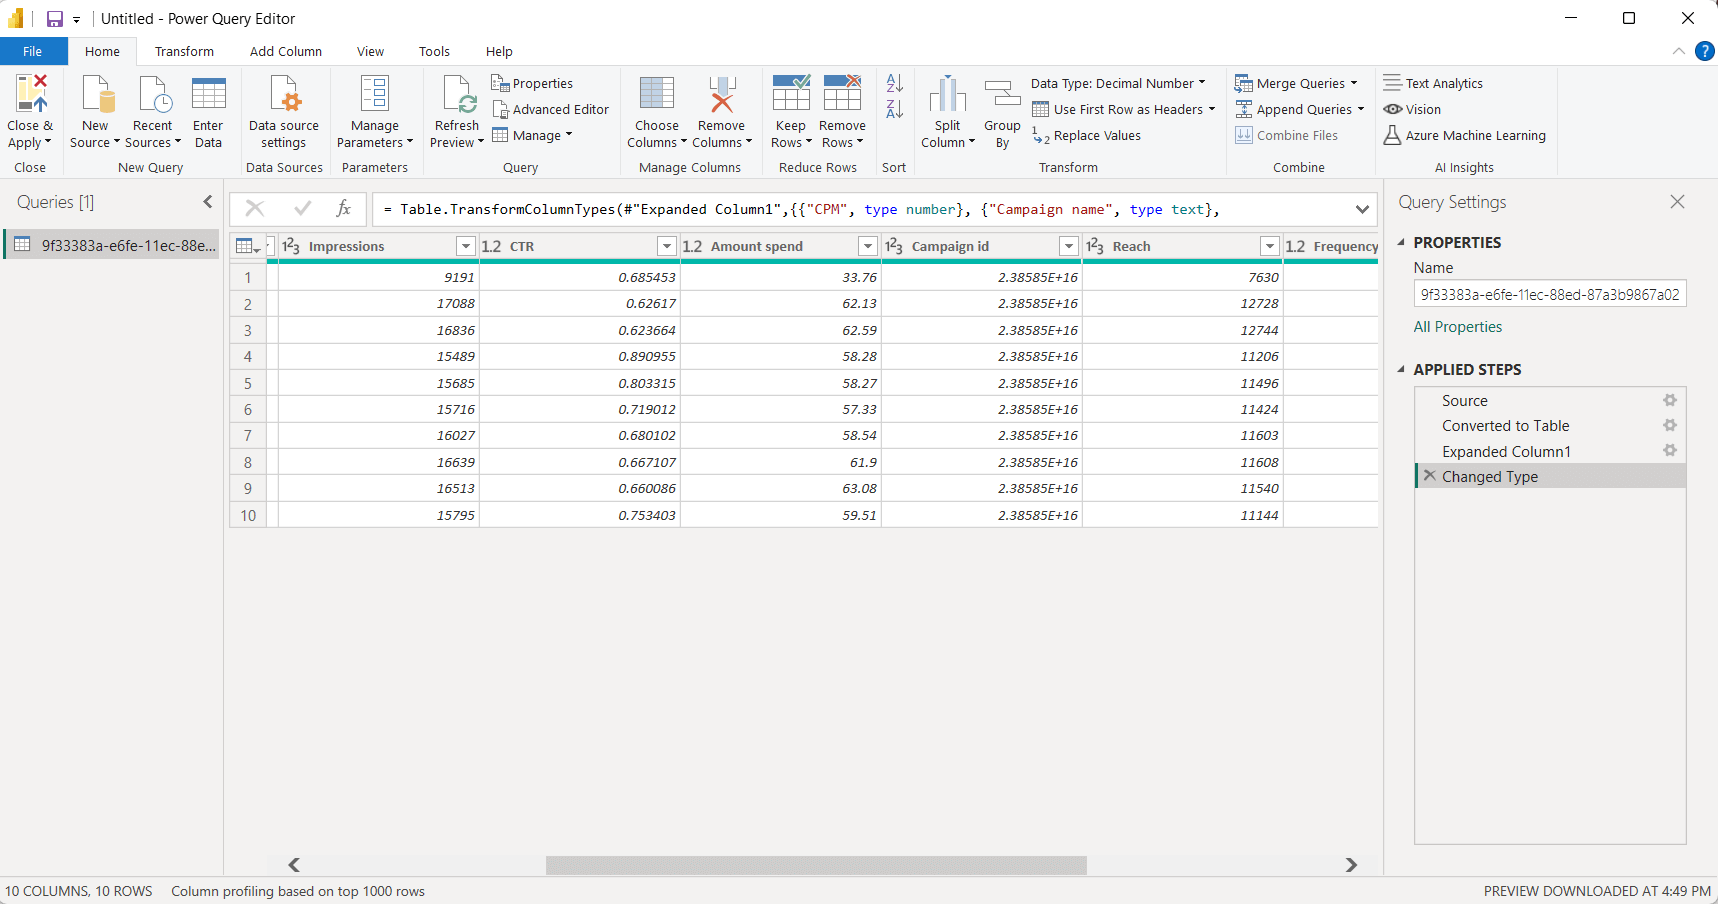Sort column descending Z to A
The image size is (1718, 904).
coord(895,108)
